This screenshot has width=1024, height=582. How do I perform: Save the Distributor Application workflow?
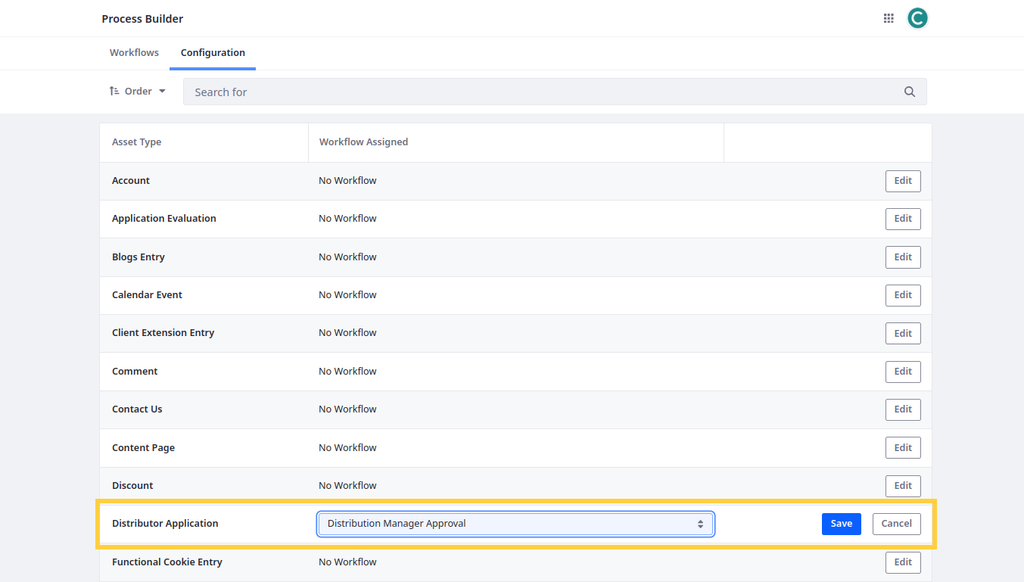841,524
